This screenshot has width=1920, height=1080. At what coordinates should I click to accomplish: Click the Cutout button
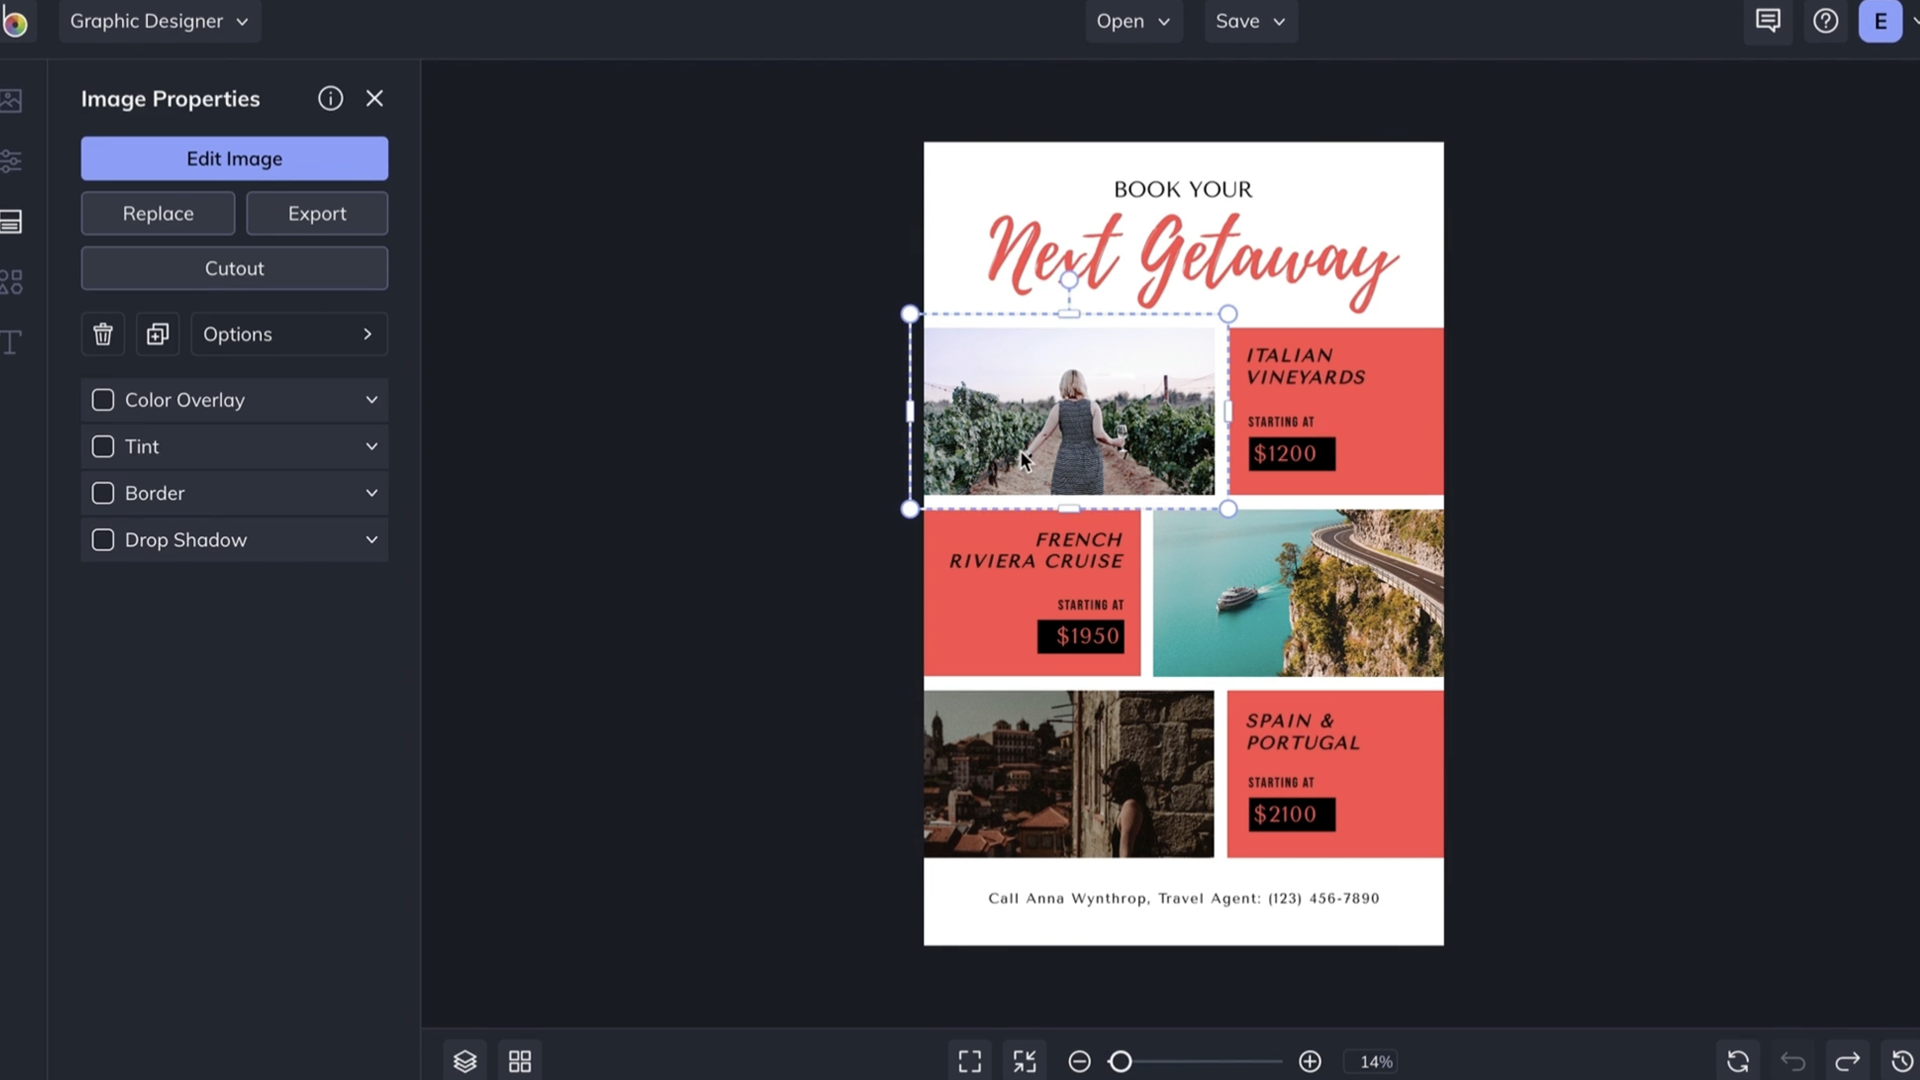[x=234, y=268]
